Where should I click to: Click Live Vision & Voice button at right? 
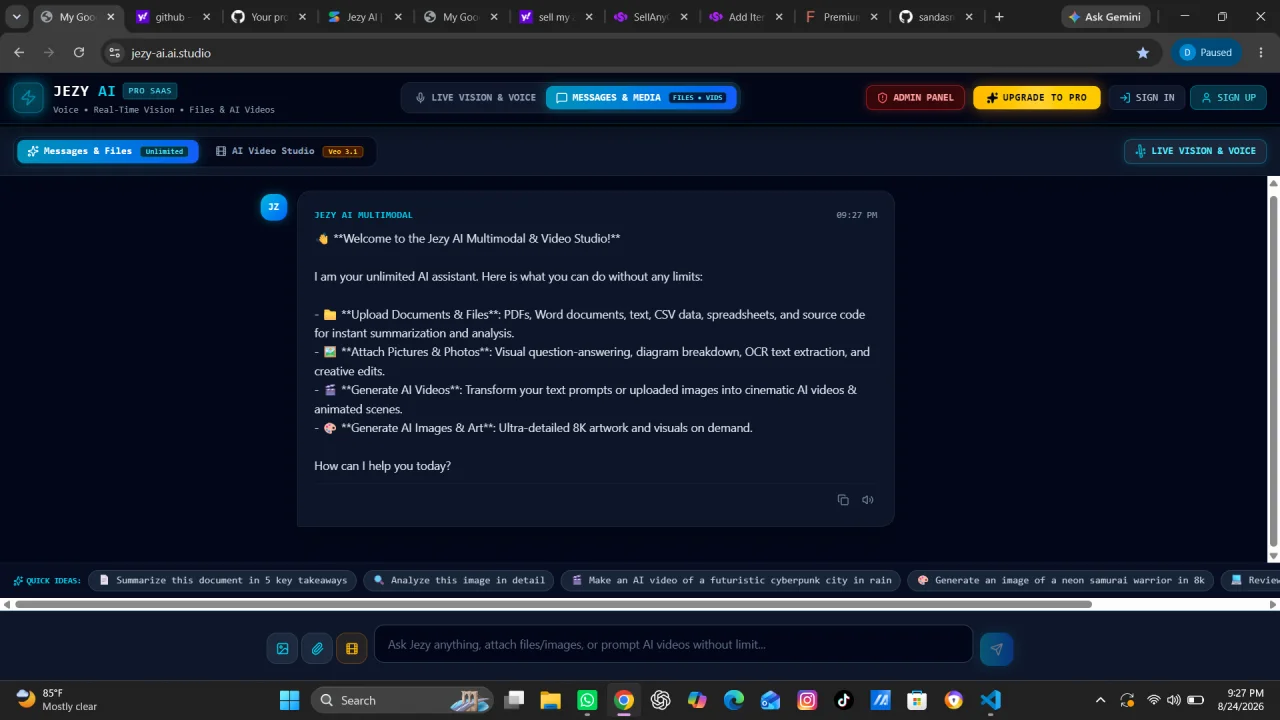(x=1195, y=151)
